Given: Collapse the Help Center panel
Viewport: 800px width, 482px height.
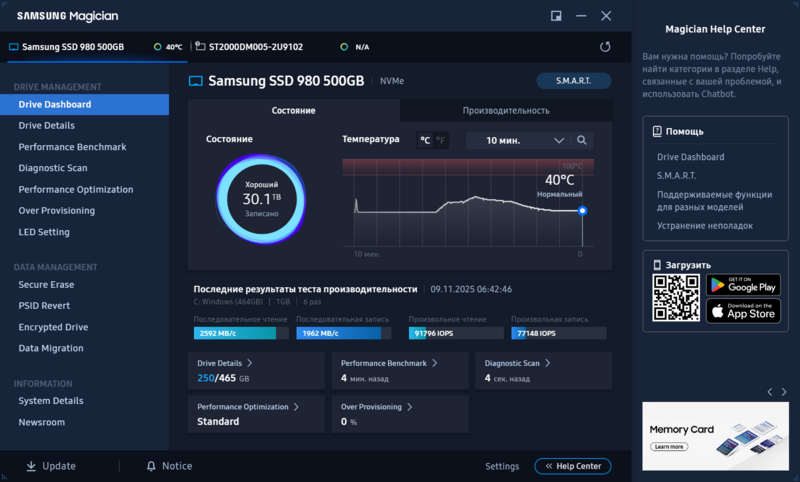Looking at the screenshot, I should point(572,466).
